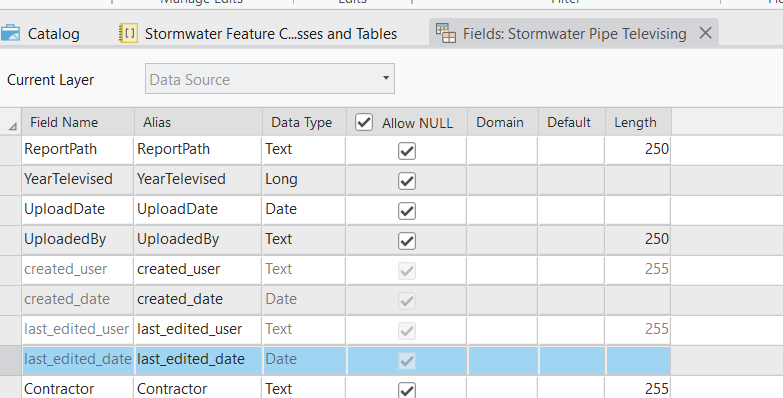Close the Fields: Stormwater Pipe Televising tab

pyautogui.click(x=705, y=33)
